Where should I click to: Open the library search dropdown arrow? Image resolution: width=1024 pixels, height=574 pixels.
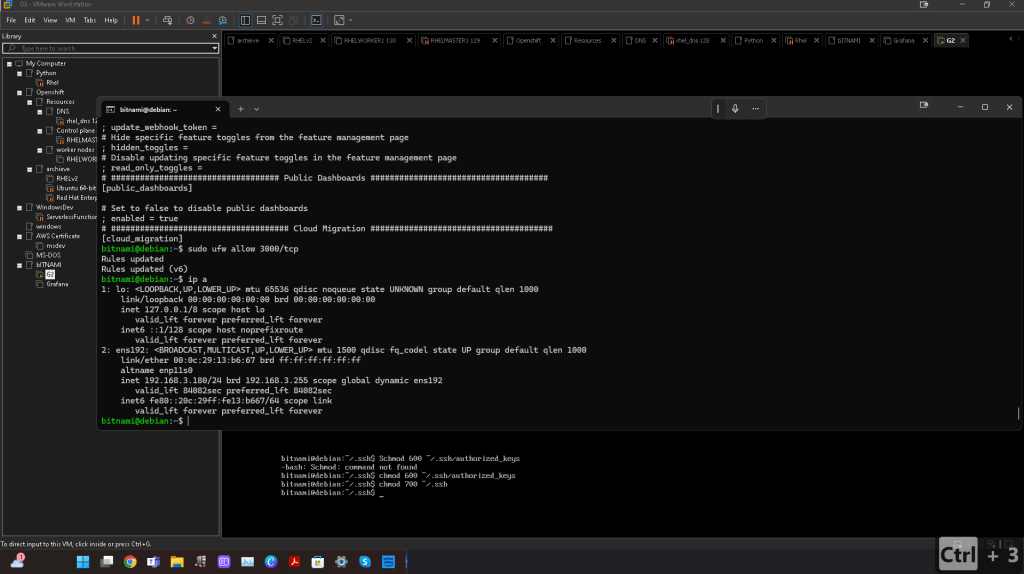(214, 48)
